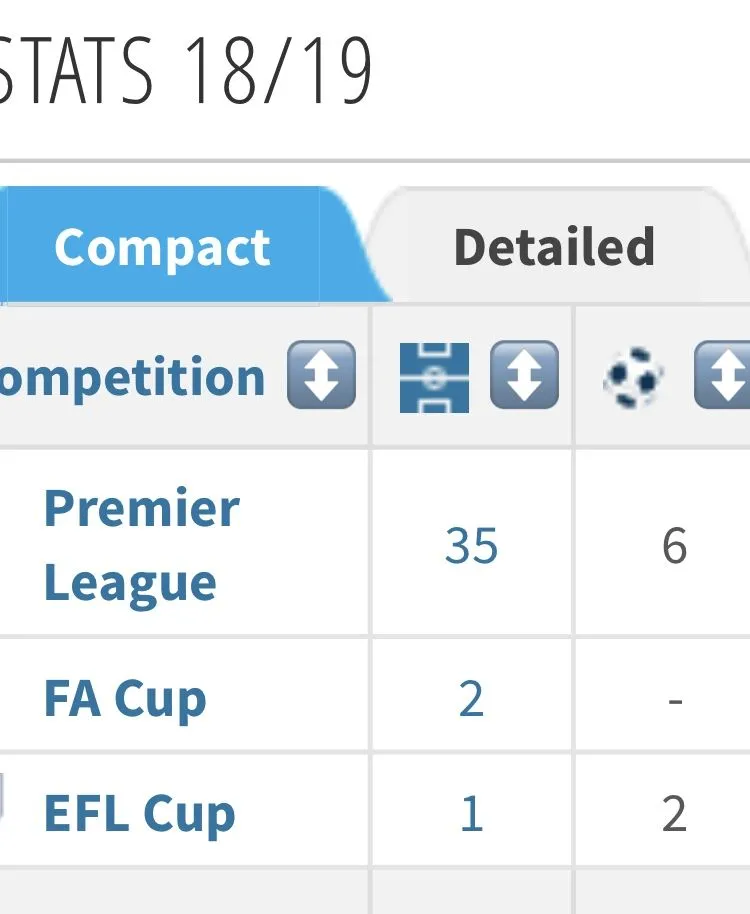
Task: Click FA Cup appearances value 2
Action: [x=471, y=698]
